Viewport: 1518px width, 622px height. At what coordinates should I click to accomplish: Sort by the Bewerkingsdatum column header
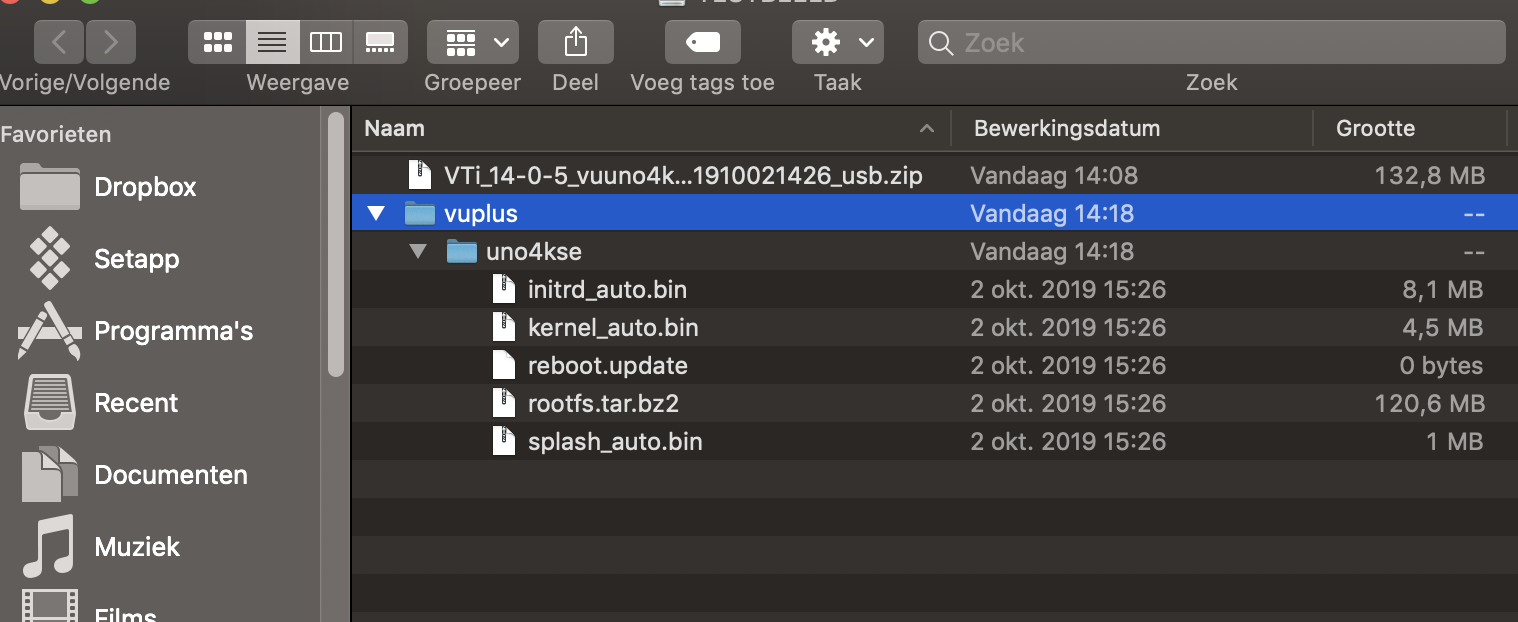point(1066,128)
